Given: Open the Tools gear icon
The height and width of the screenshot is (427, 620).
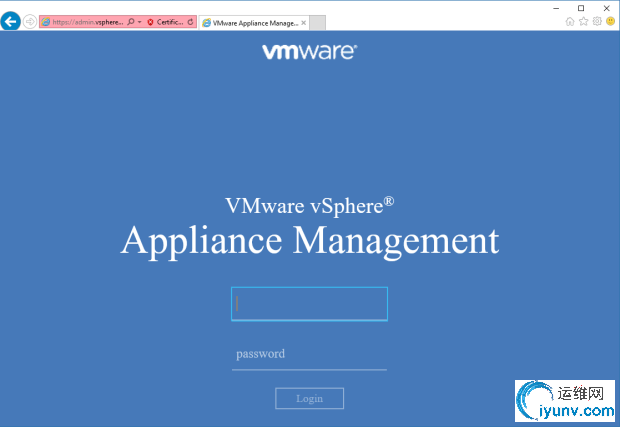Looking at the screenshot, I should [x=597, y=21].
